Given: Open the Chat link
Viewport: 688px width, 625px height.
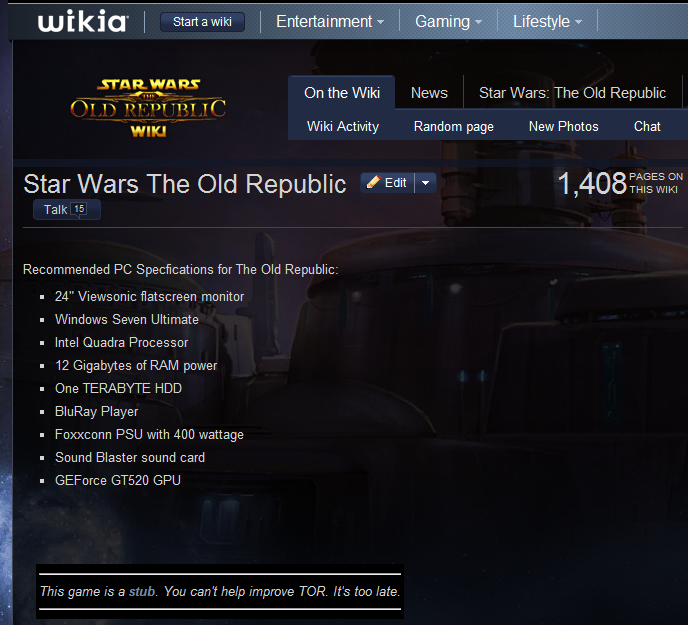Looking at the screenshot, I should (647, 126).
